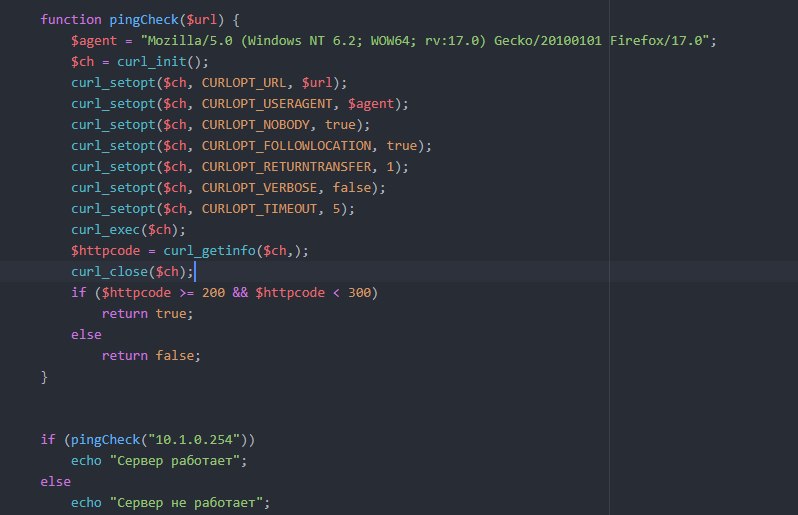Screen dimensions: 798x515
Task: Click the IP string "10.1.0.254"
Action: point(194,440)
